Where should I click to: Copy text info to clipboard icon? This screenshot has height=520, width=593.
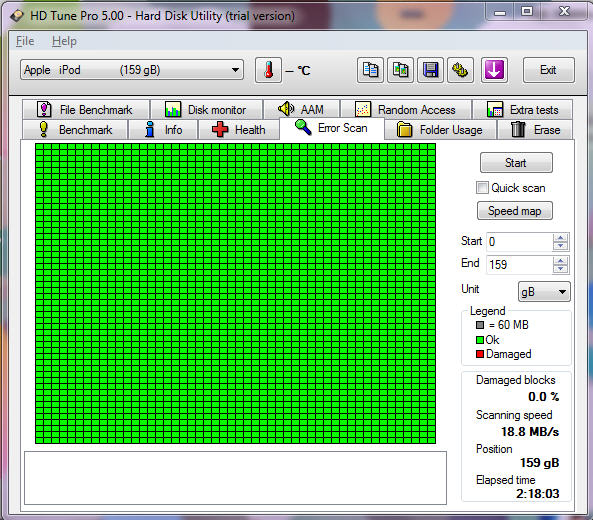coord(370,70)
